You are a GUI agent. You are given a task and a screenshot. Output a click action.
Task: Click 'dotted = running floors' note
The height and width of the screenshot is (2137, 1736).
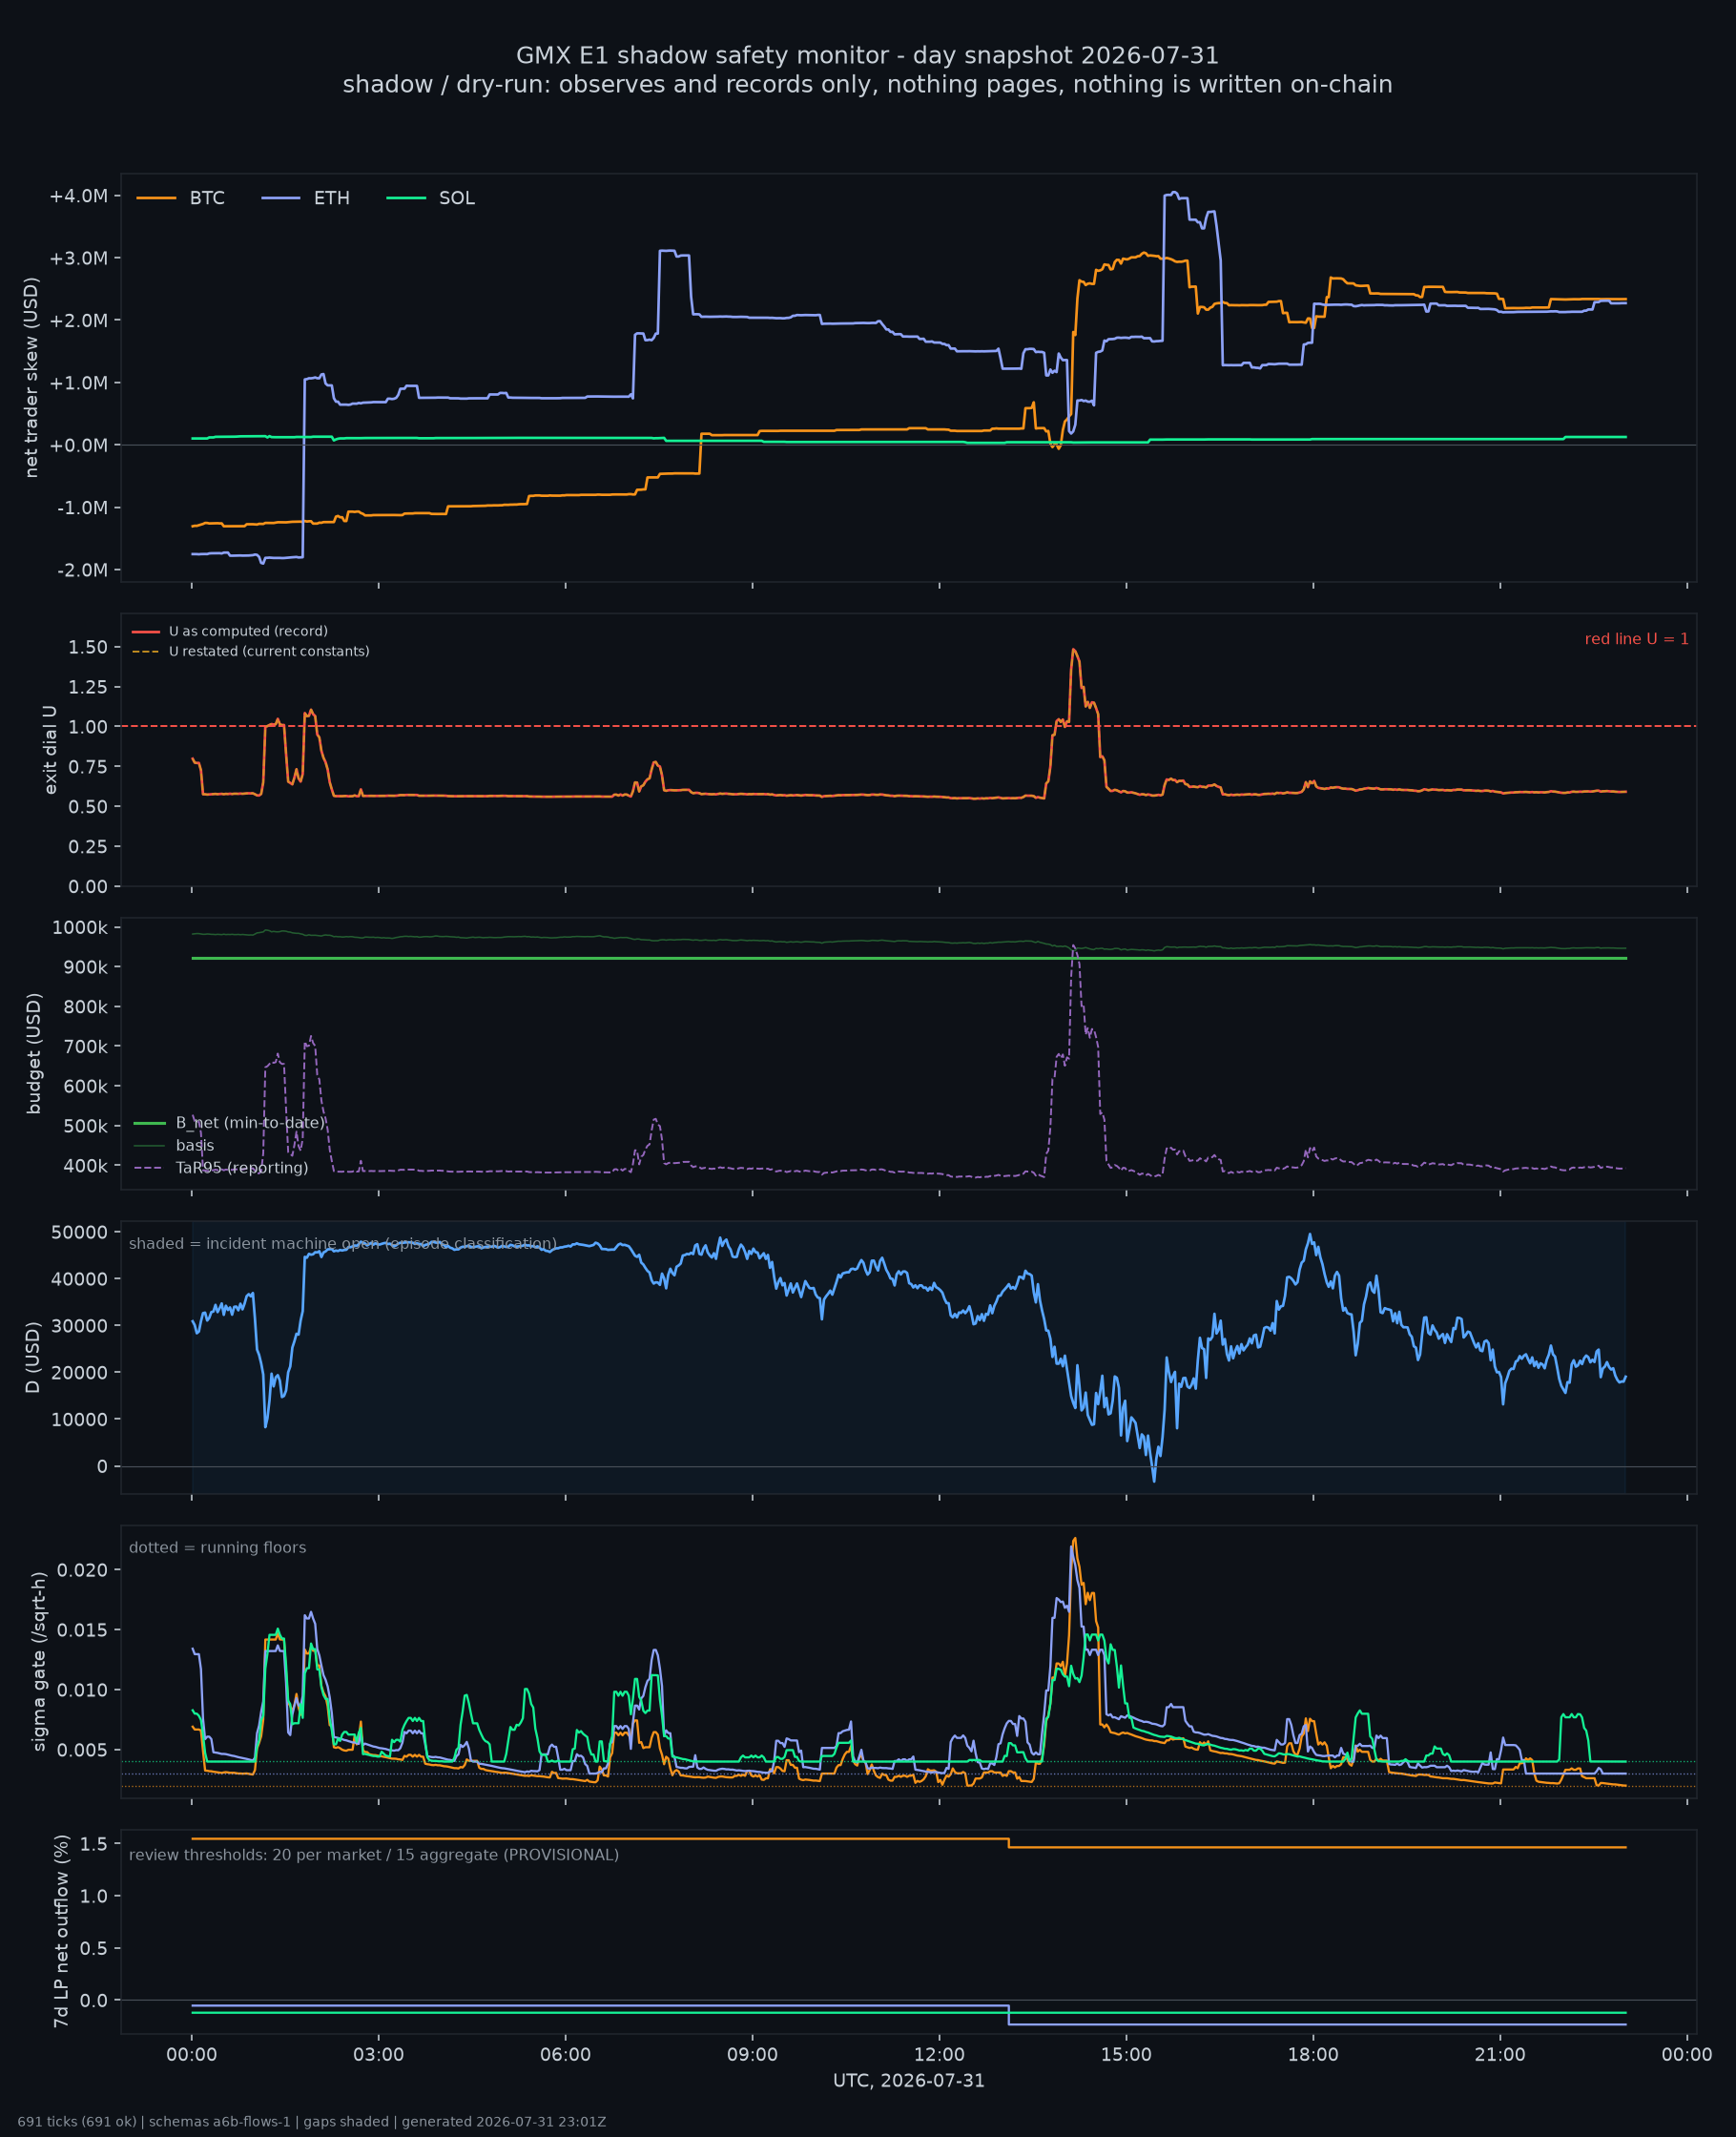point(217,1547)
